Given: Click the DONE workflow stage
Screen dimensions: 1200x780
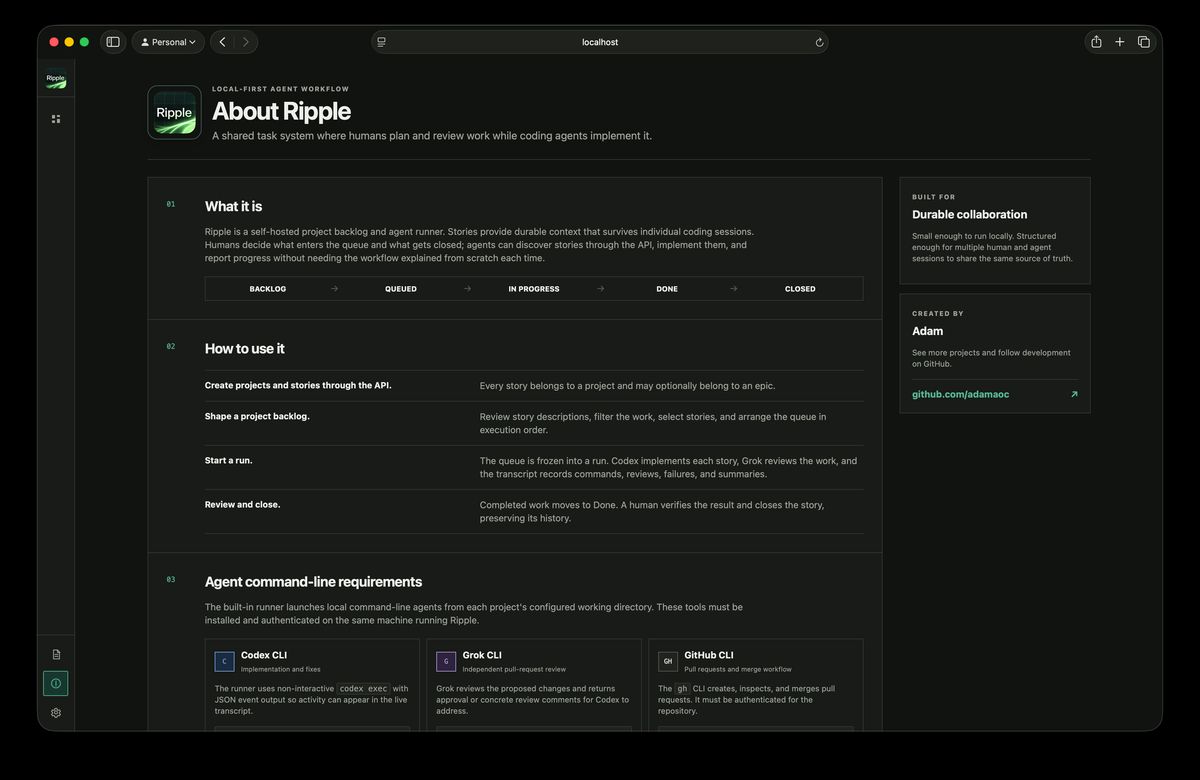Looking at the screenshot, I should pos(667,289).
